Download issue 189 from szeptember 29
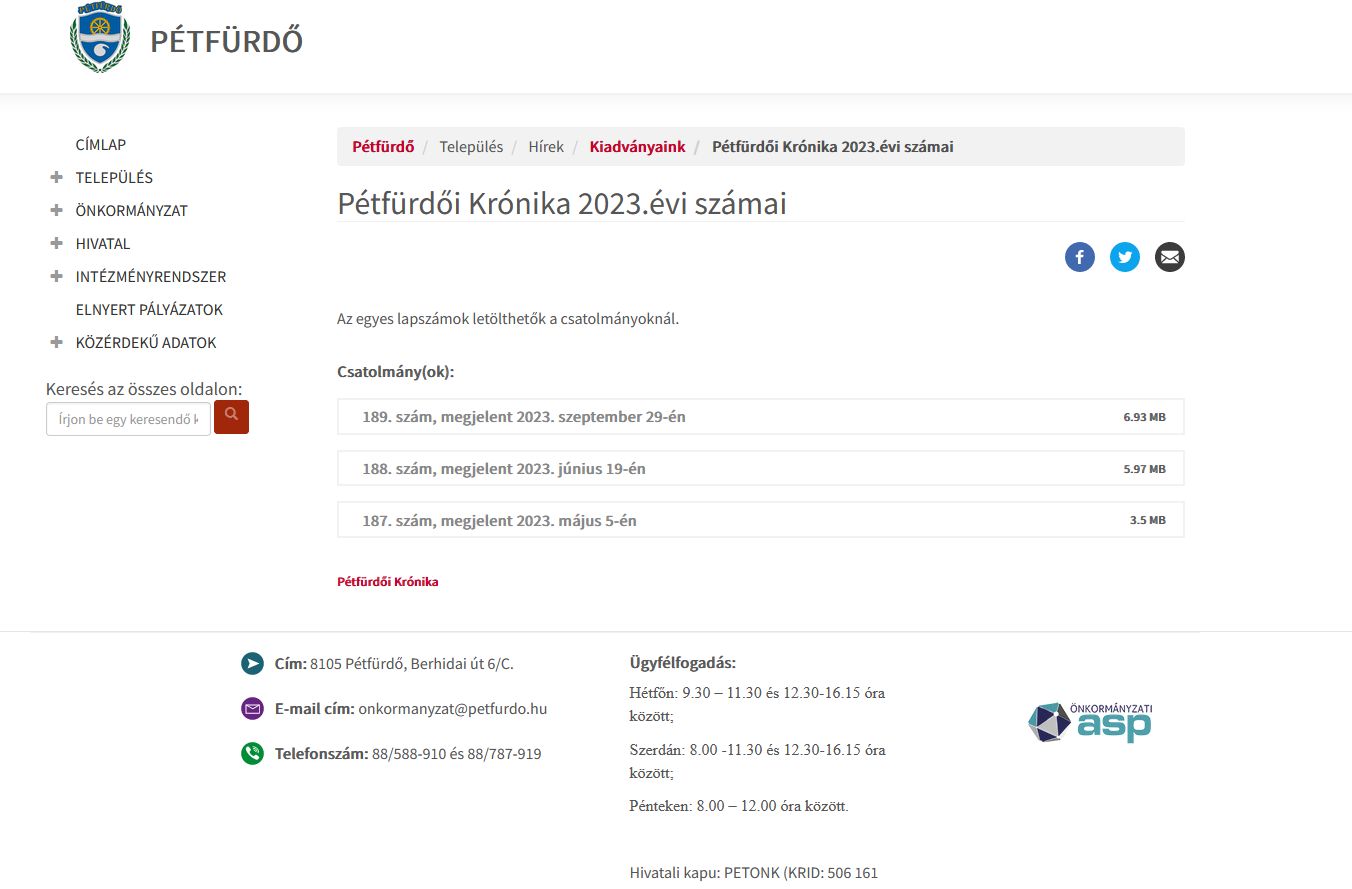Image resolution: width=1352 pixels, height=889 pixels. (760, 417)
